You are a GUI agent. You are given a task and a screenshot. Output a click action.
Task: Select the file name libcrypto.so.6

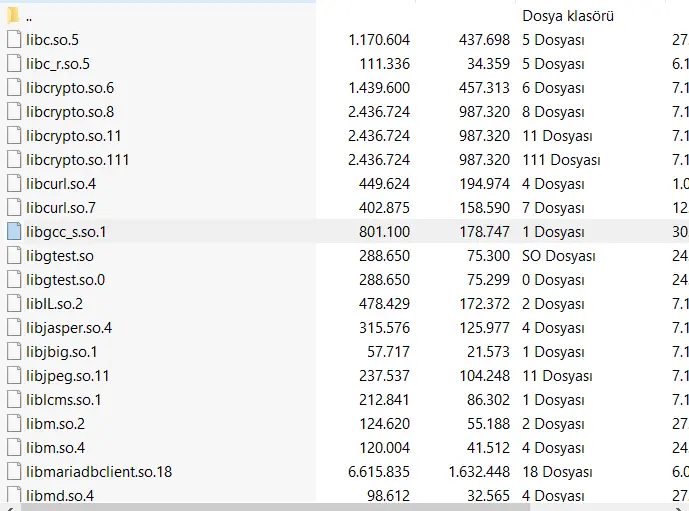click(70, 88)
